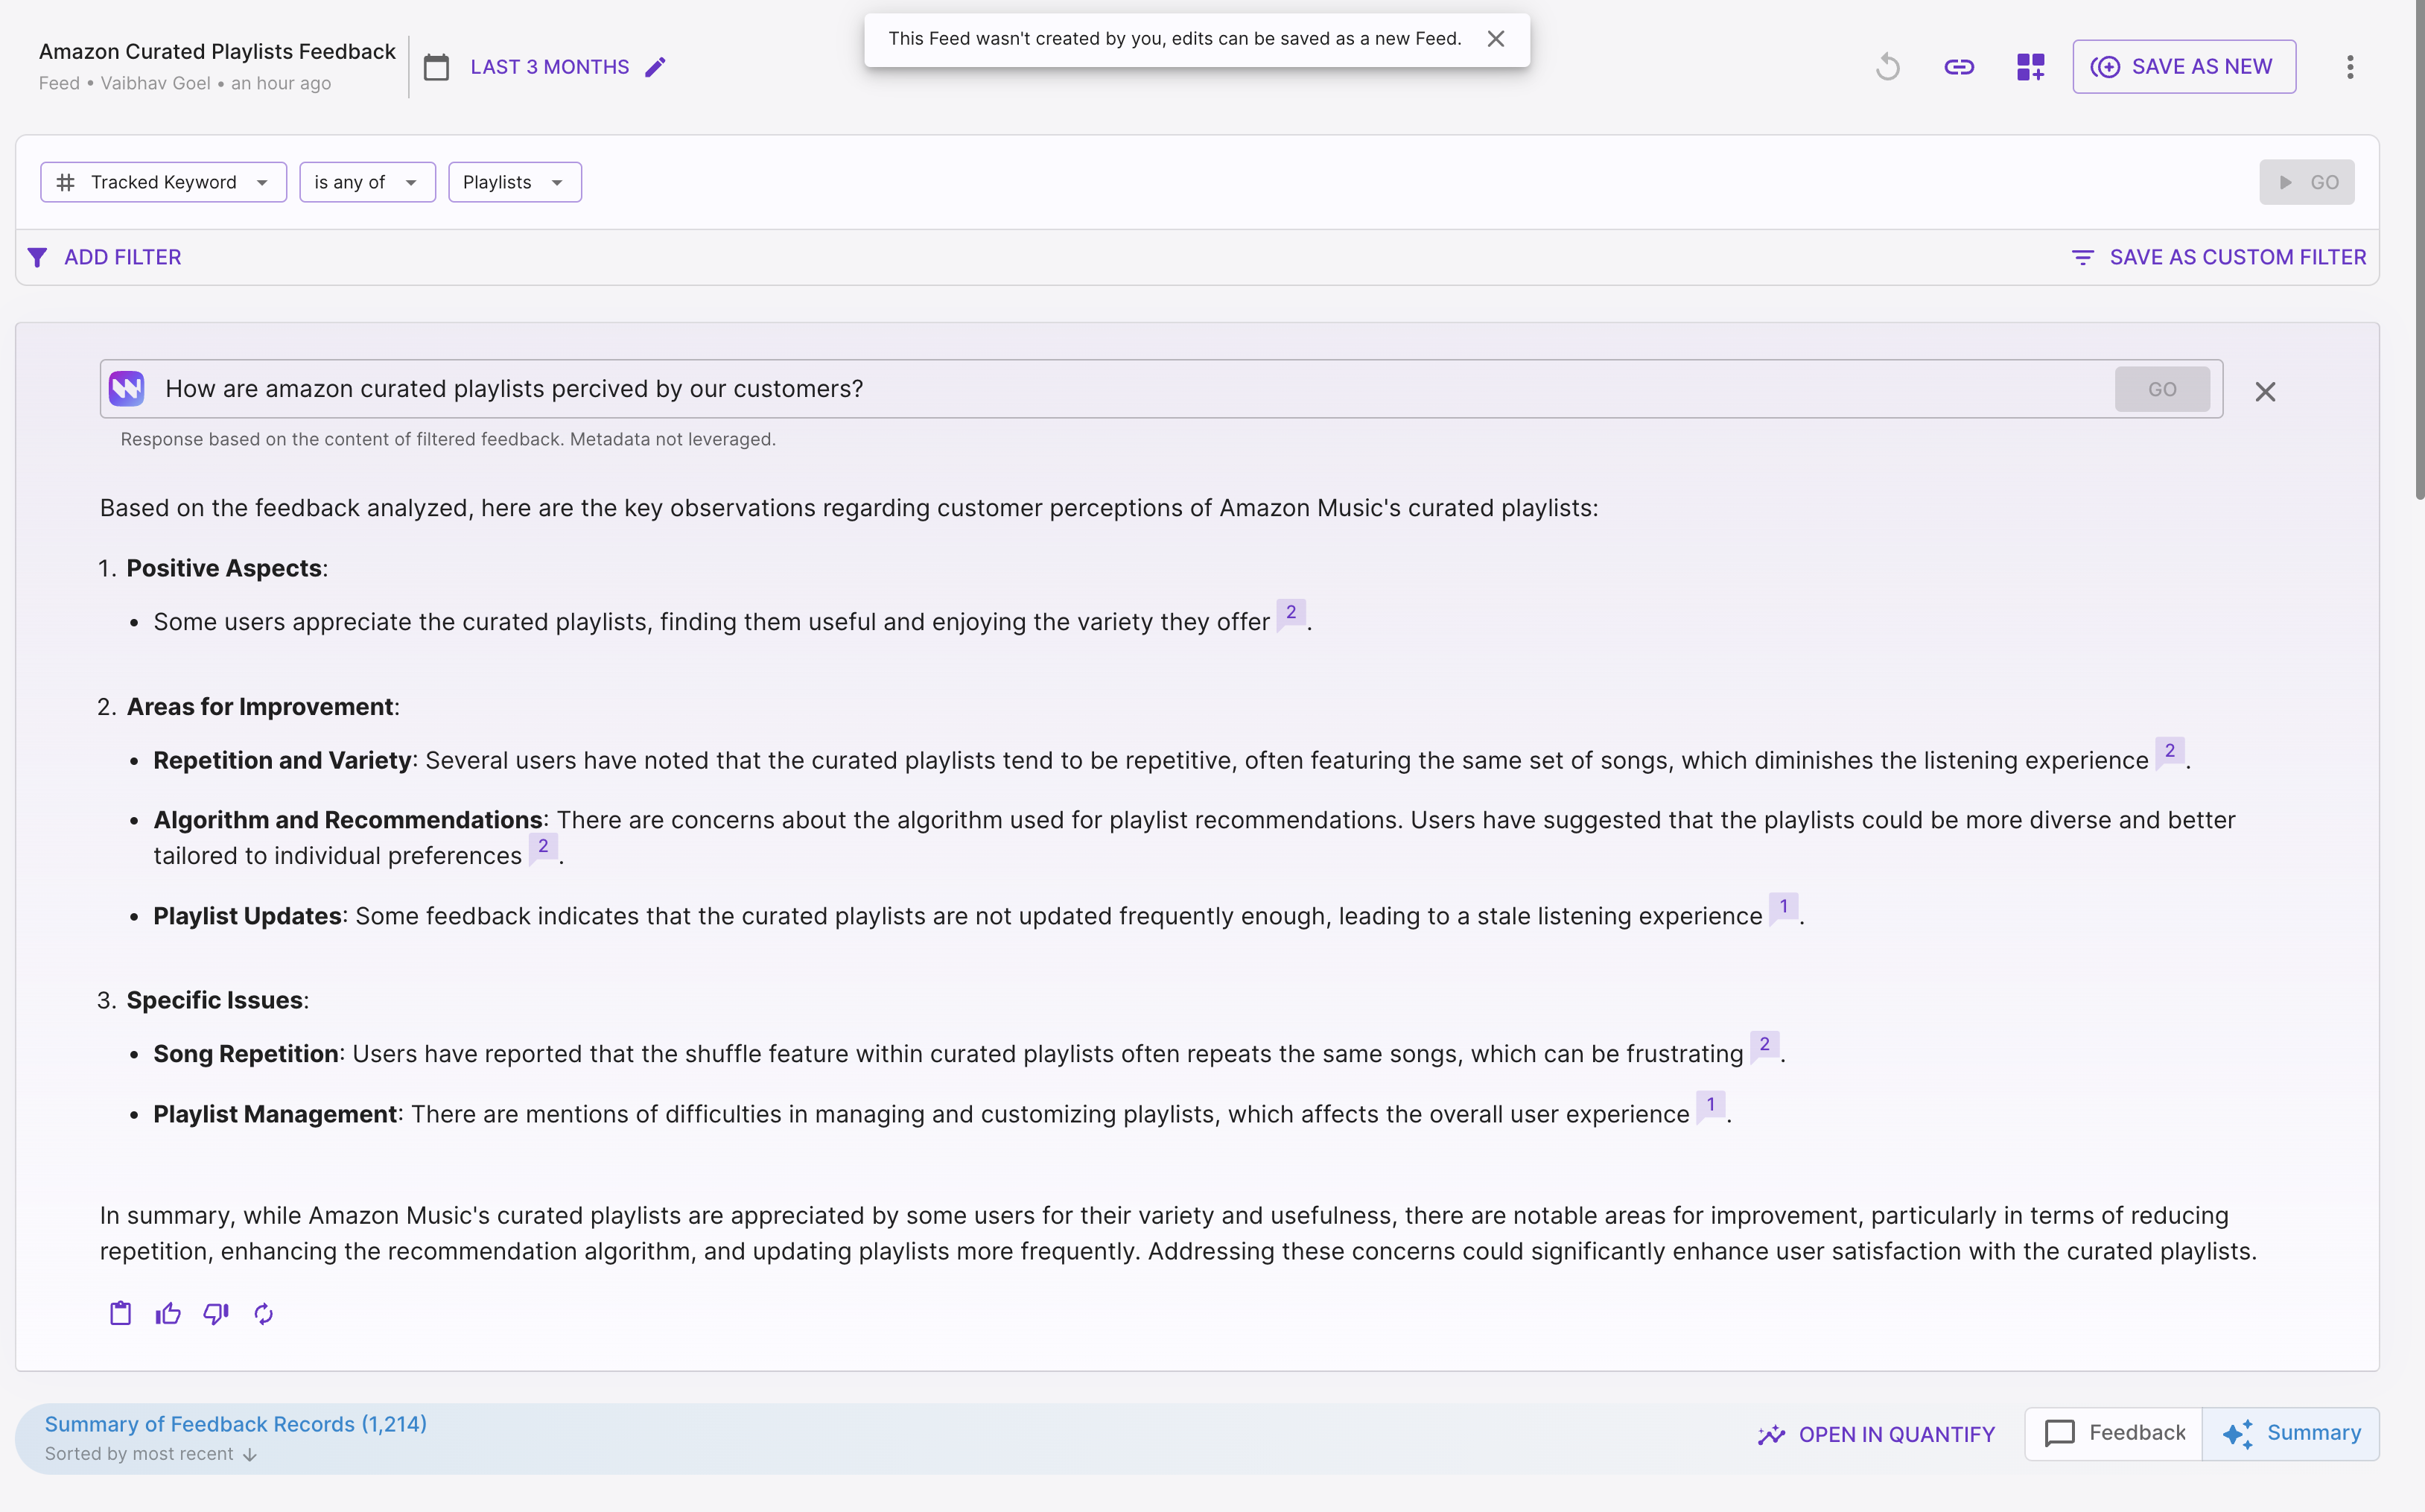Regenerate the answer with the refresh icon
The height and width of the screenshot is (1512, 2425).
coord(264,1313)
